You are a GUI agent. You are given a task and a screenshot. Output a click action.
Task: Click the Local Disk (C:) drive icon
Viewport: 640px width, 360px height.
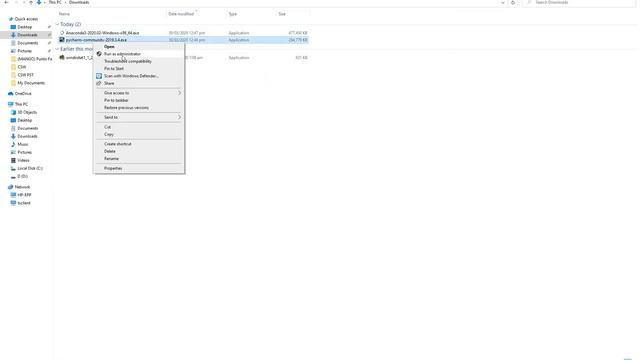click(13, 168)
